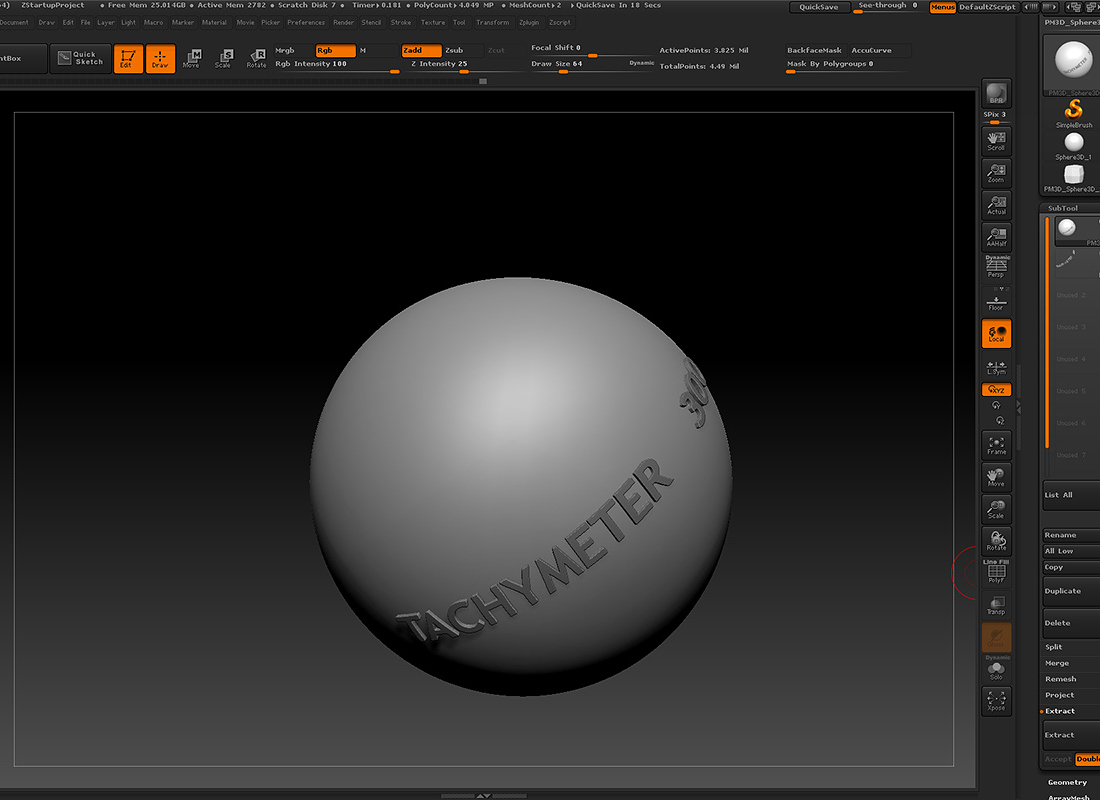The image size is (1100, 800).
Task: Click Rotate icon in right shelf
Action: click(x=995, y=541)
